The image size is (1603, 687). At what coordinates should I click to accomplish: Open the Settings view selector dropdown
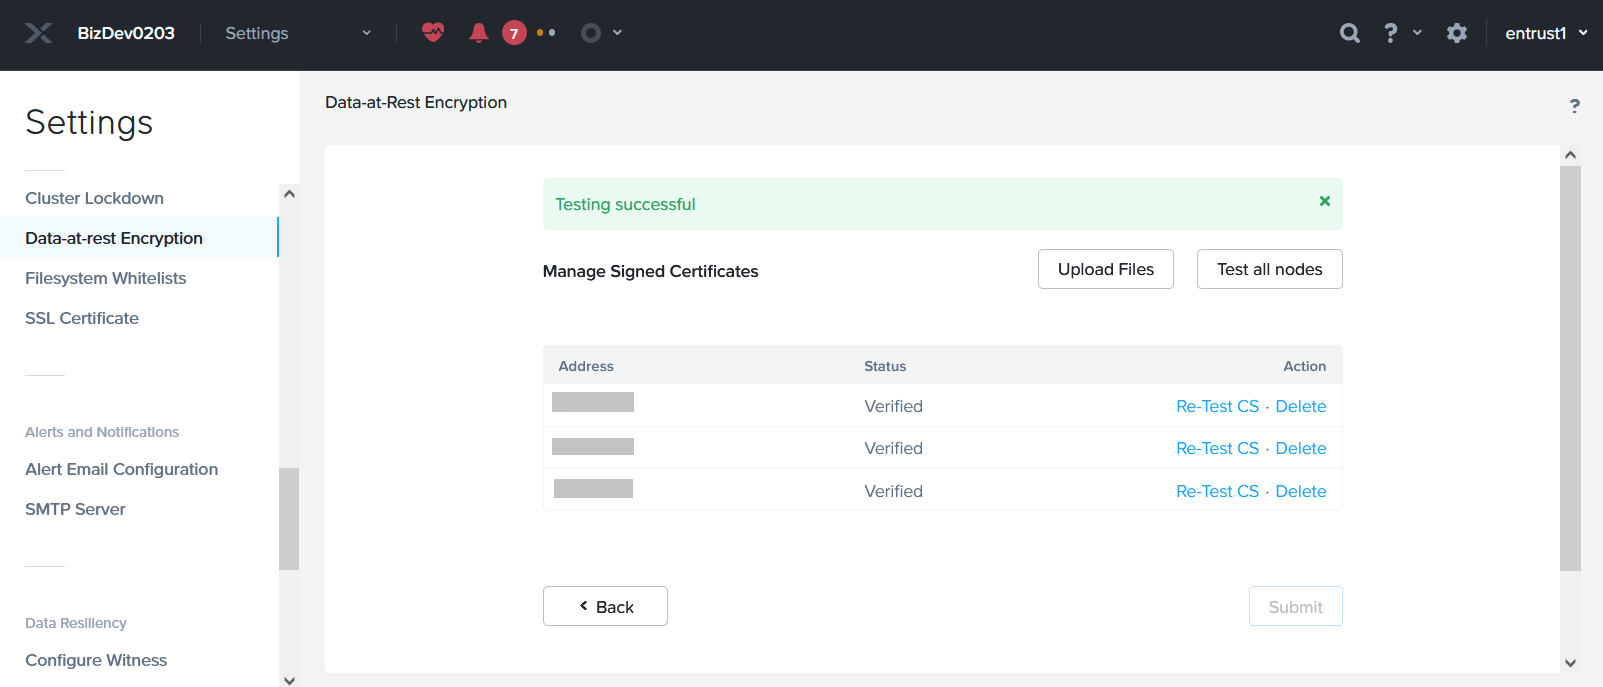(298, 33)
